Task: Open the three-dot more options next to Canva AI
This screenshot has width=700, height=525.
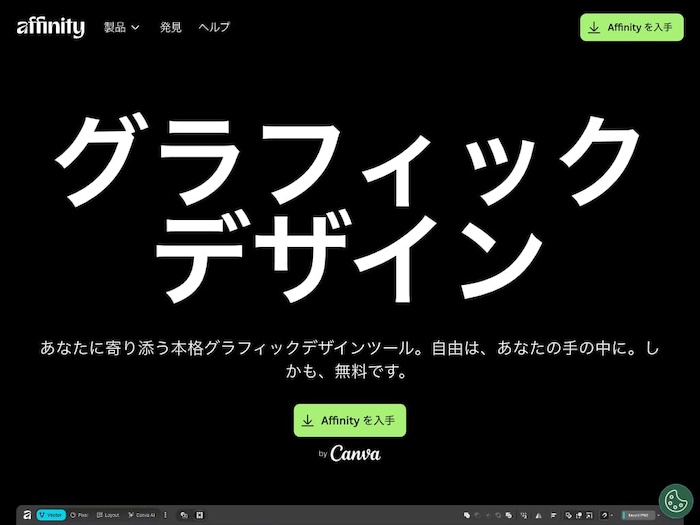Action: 165,515
